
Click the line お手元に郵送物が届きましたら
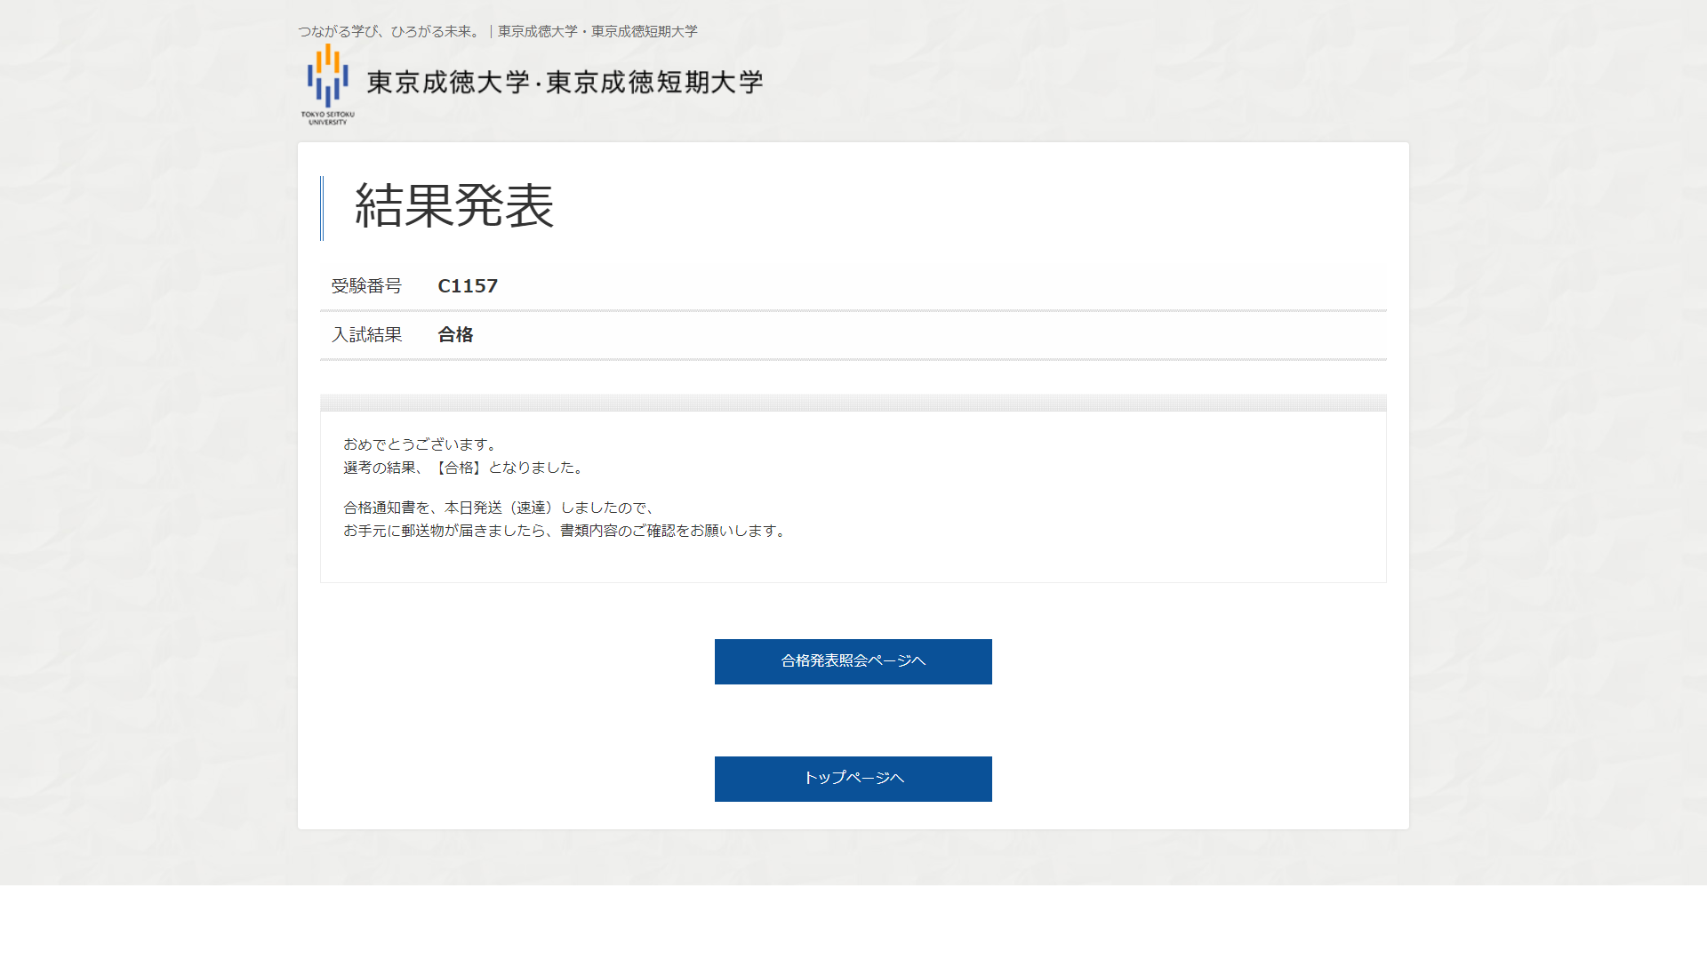[566, 531]
